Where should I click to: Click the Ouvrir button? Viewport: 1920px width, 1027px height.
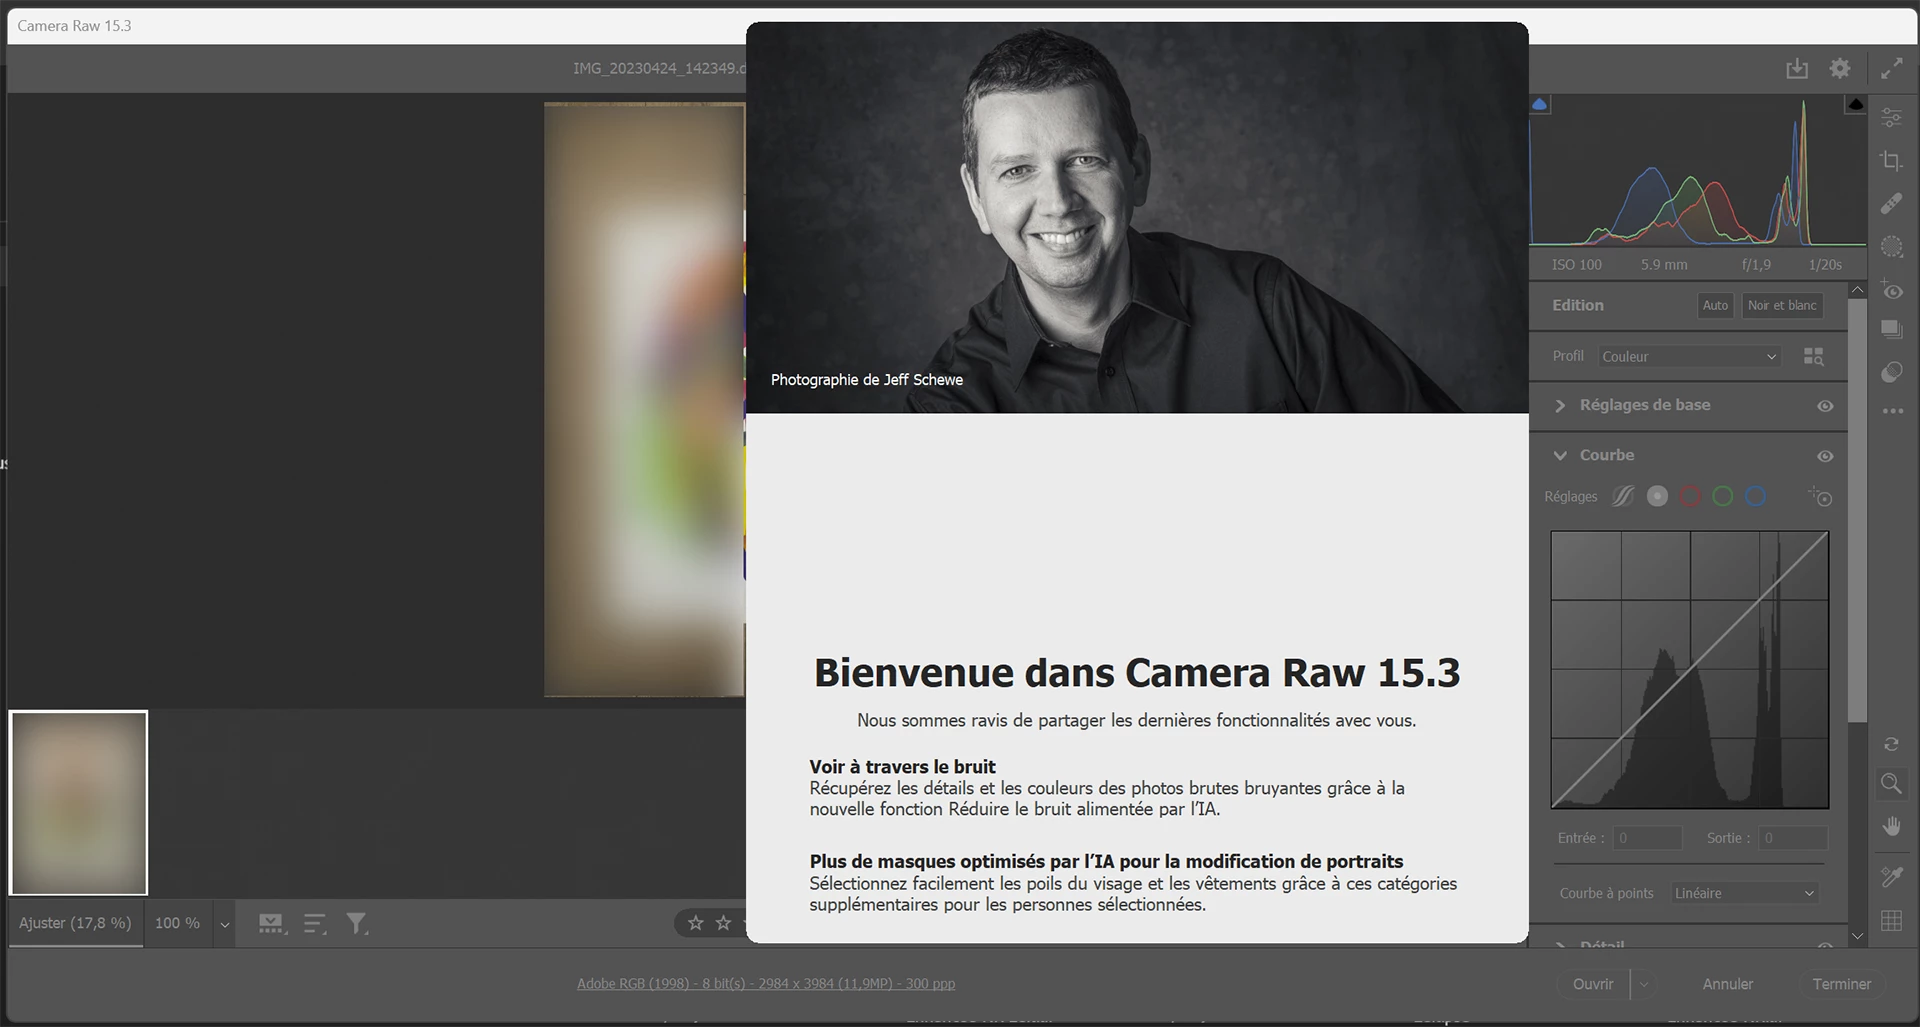pos(1592,984)
